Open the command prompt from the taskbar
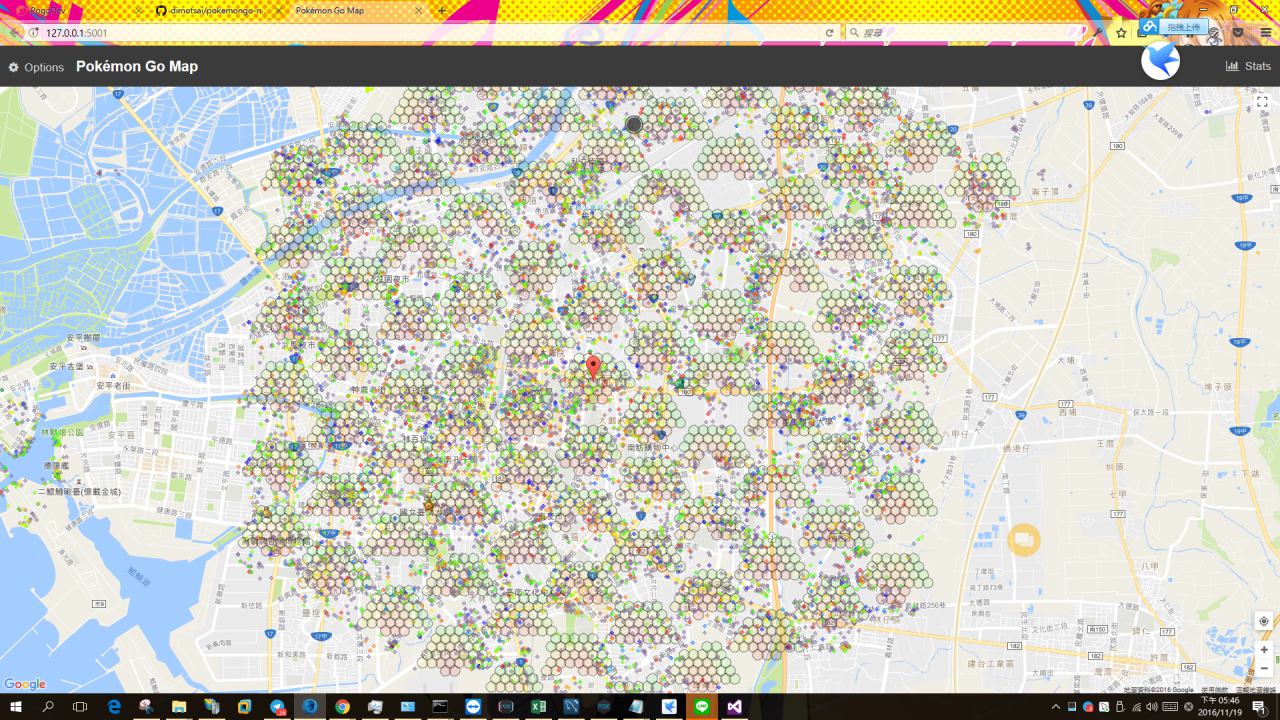 440,706
